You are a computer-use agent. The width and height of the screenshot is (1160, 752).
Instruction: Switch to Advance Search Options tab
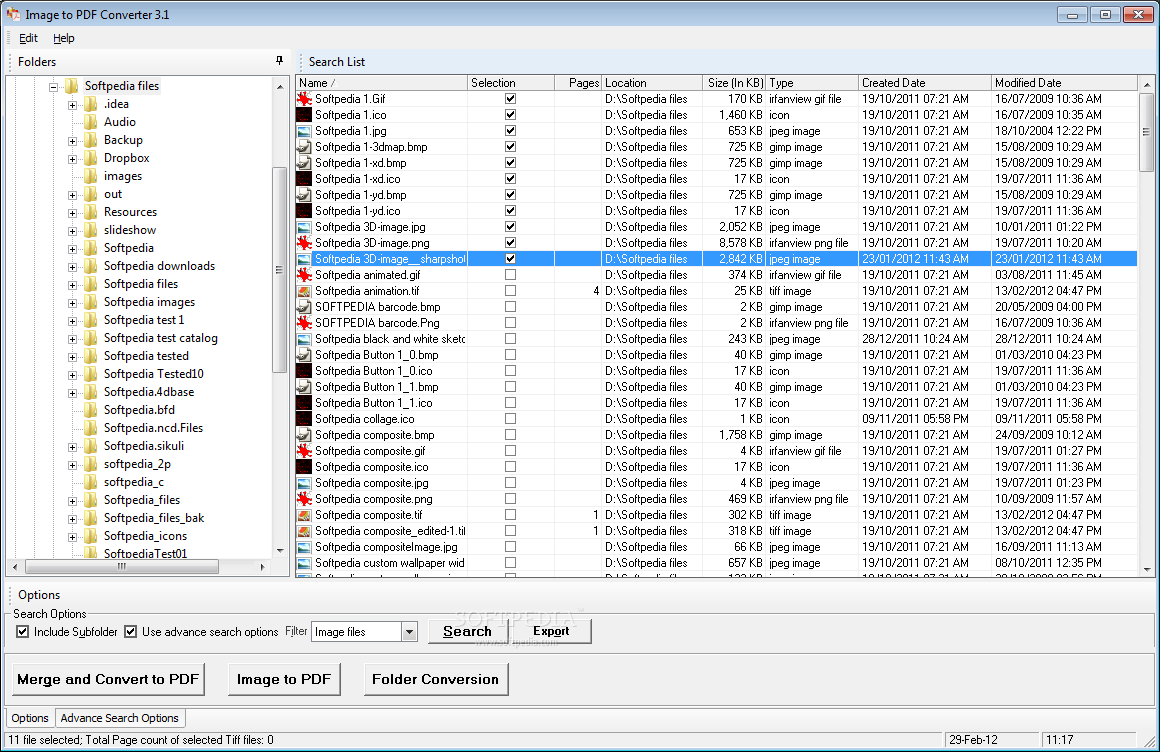click(x=120, y=718)
